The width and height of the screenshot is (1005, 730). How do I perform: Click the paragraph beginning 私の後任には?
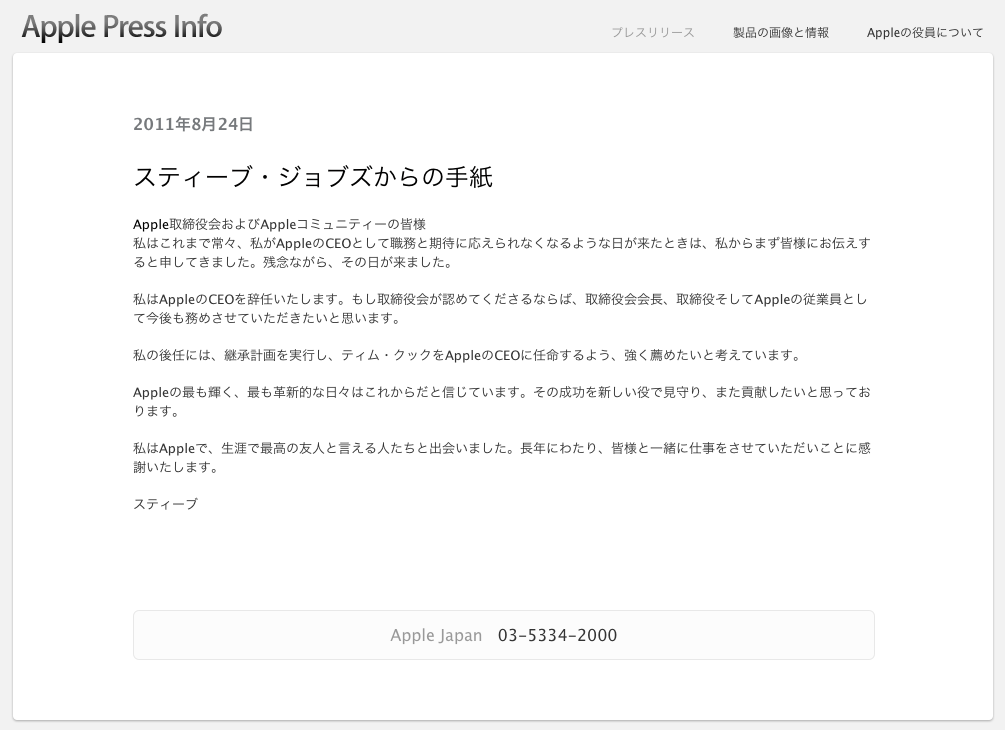(467, 355)
